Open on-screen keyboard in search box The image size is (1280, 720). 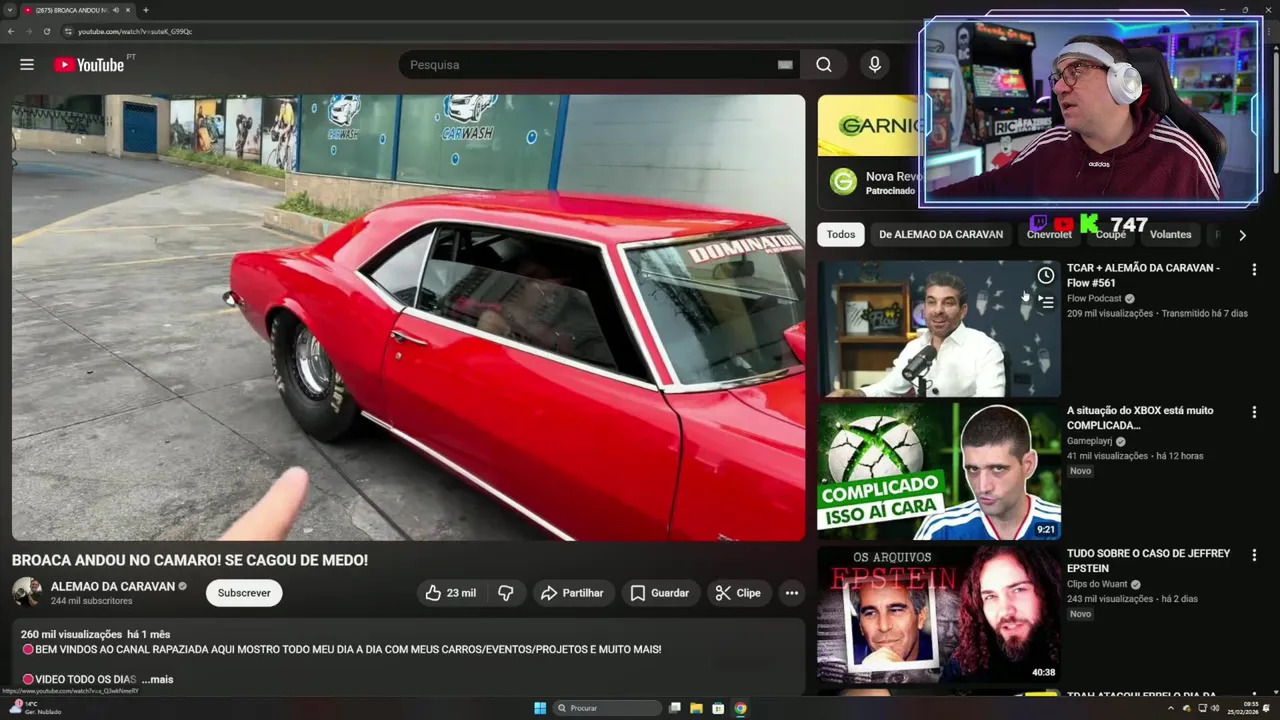785,65
